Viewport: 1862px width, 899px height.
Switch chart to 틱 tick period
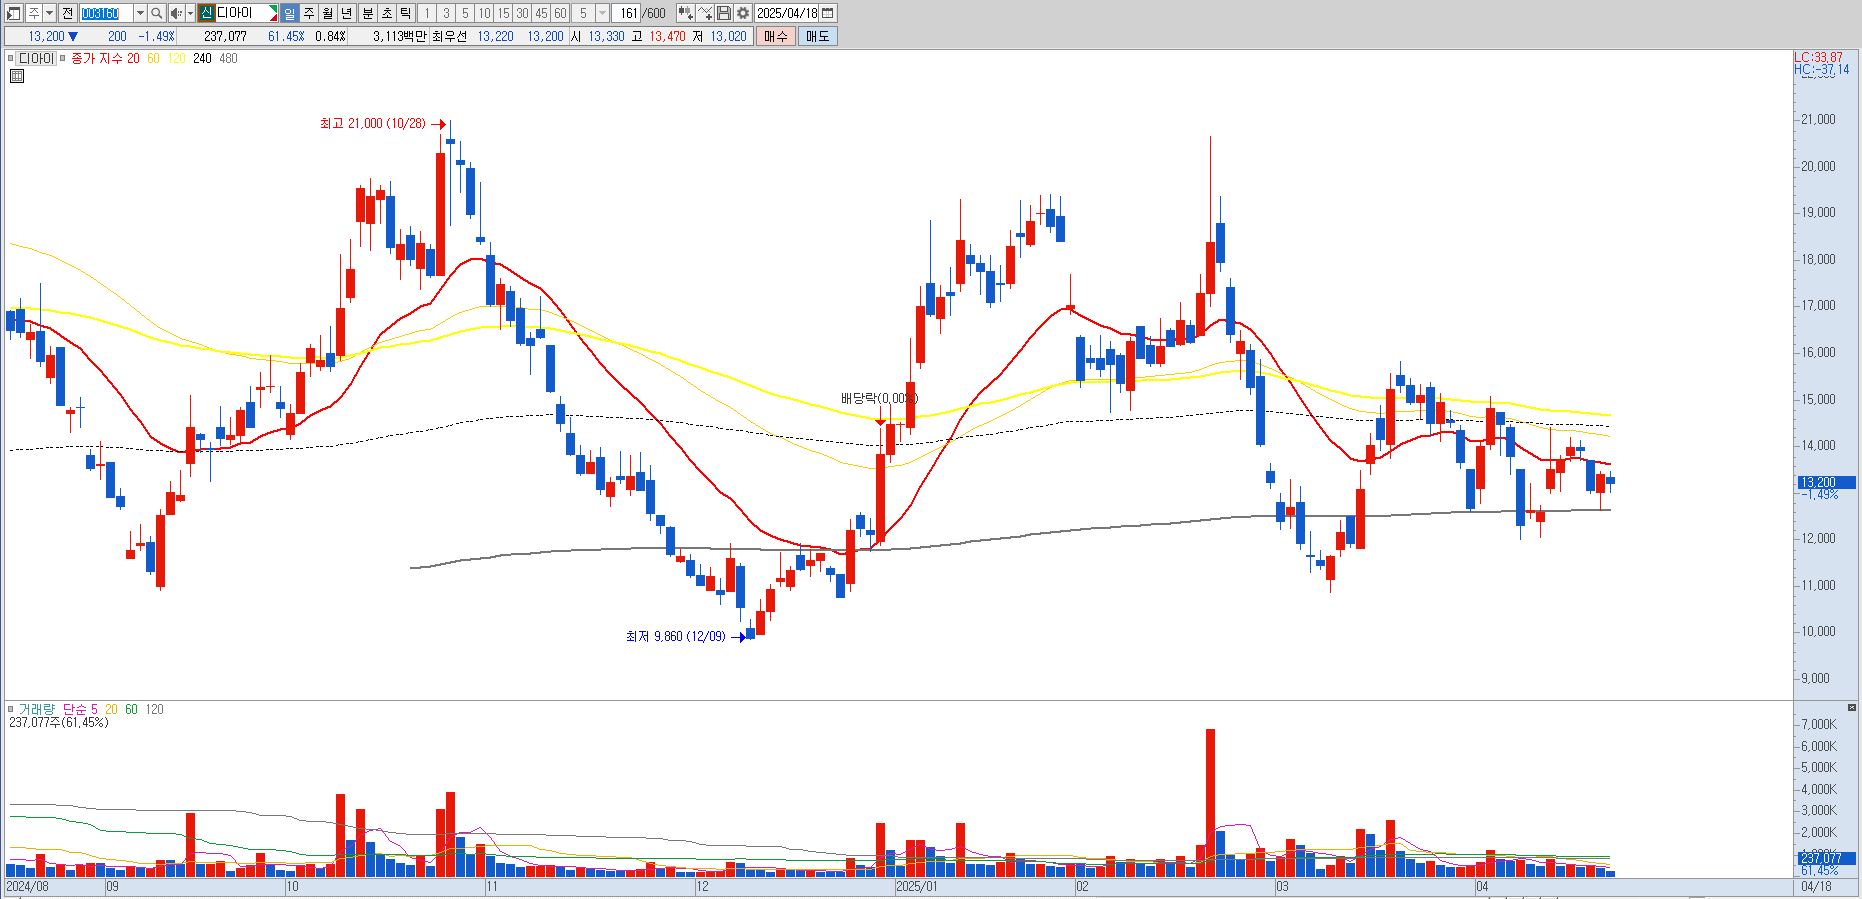(405, 13)
